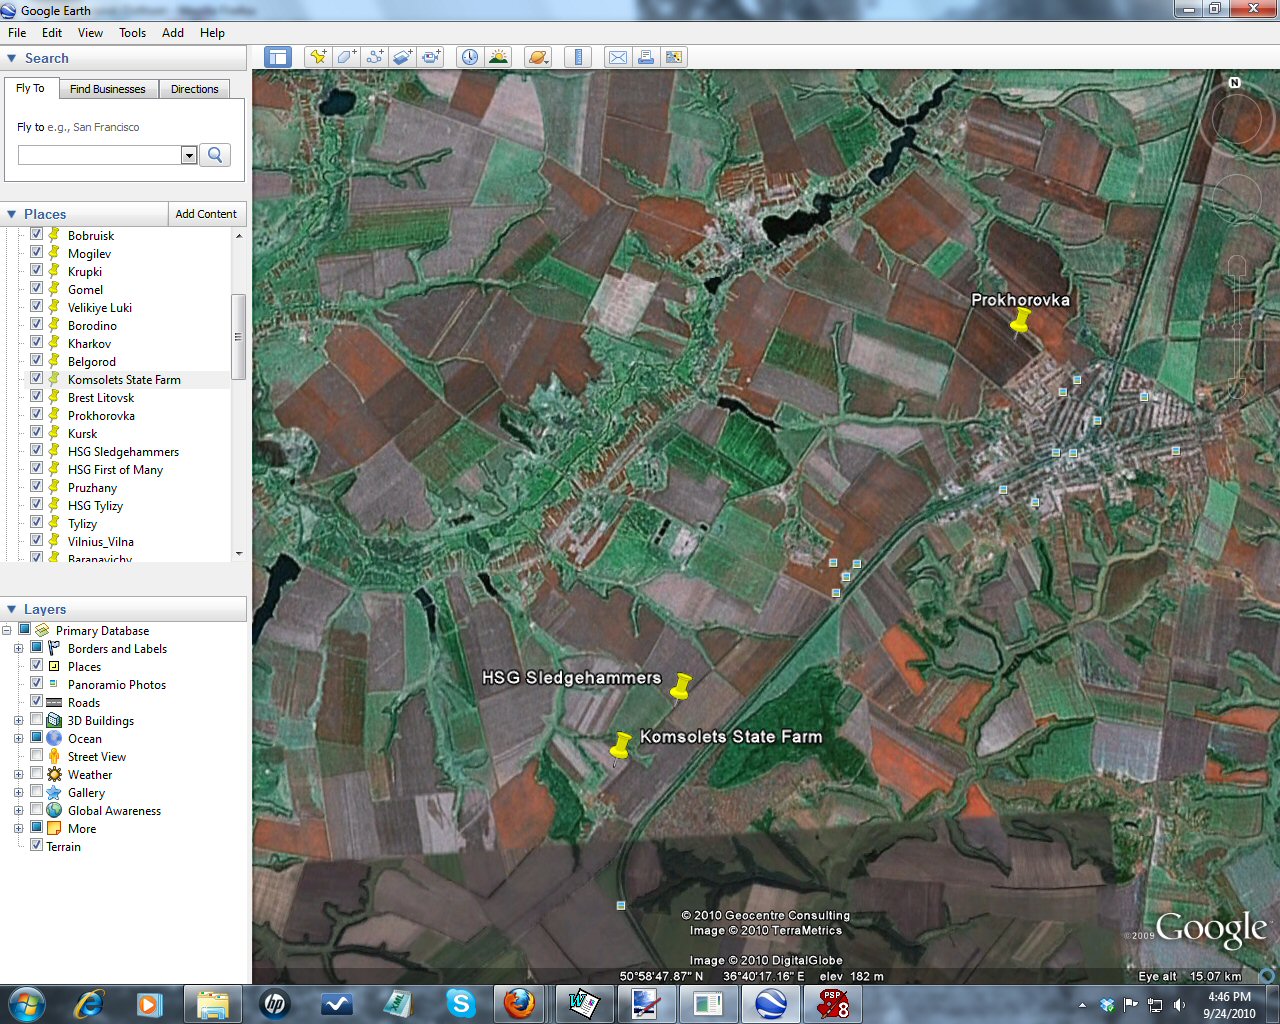Collapse the Search panel

coord(12,59)
